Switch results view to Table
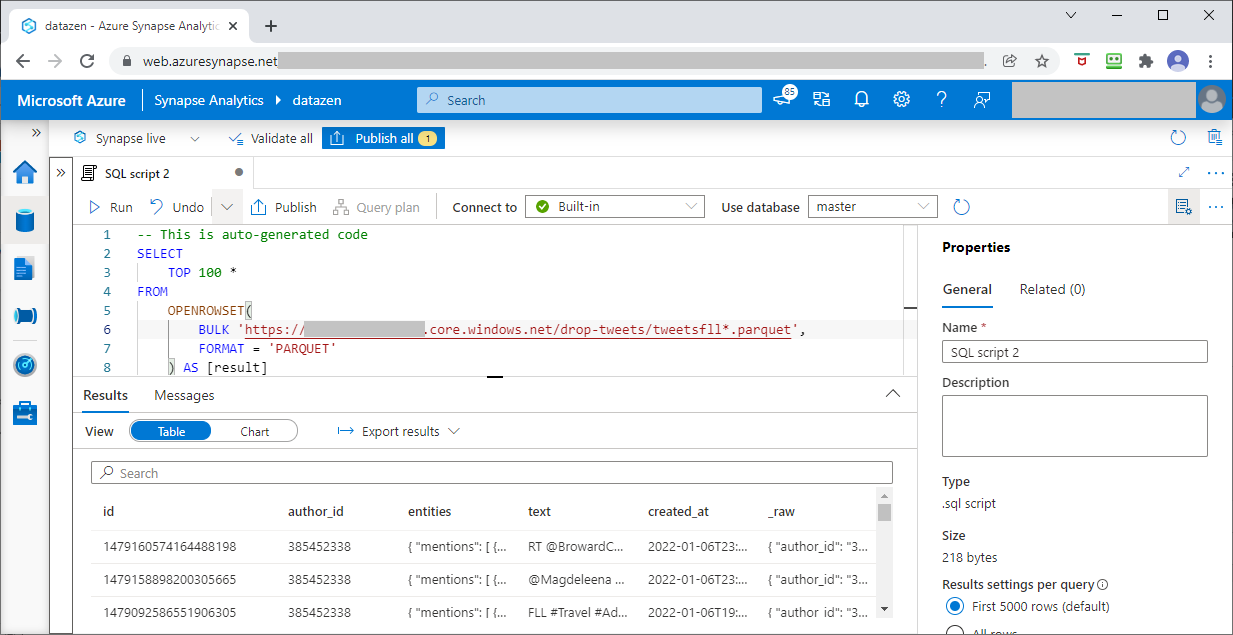Viewport: 1233px width, 635px height. (171, 431)
